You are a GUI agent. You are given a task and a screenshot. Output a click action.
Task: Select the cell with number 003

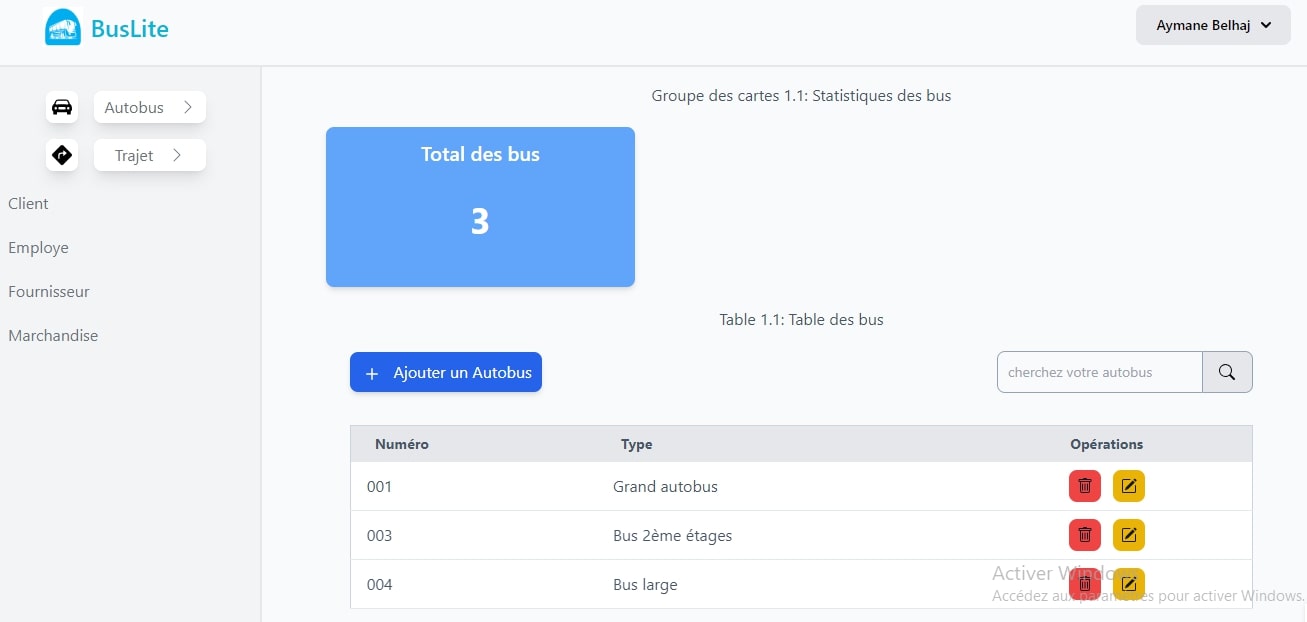tap(379, 536)
